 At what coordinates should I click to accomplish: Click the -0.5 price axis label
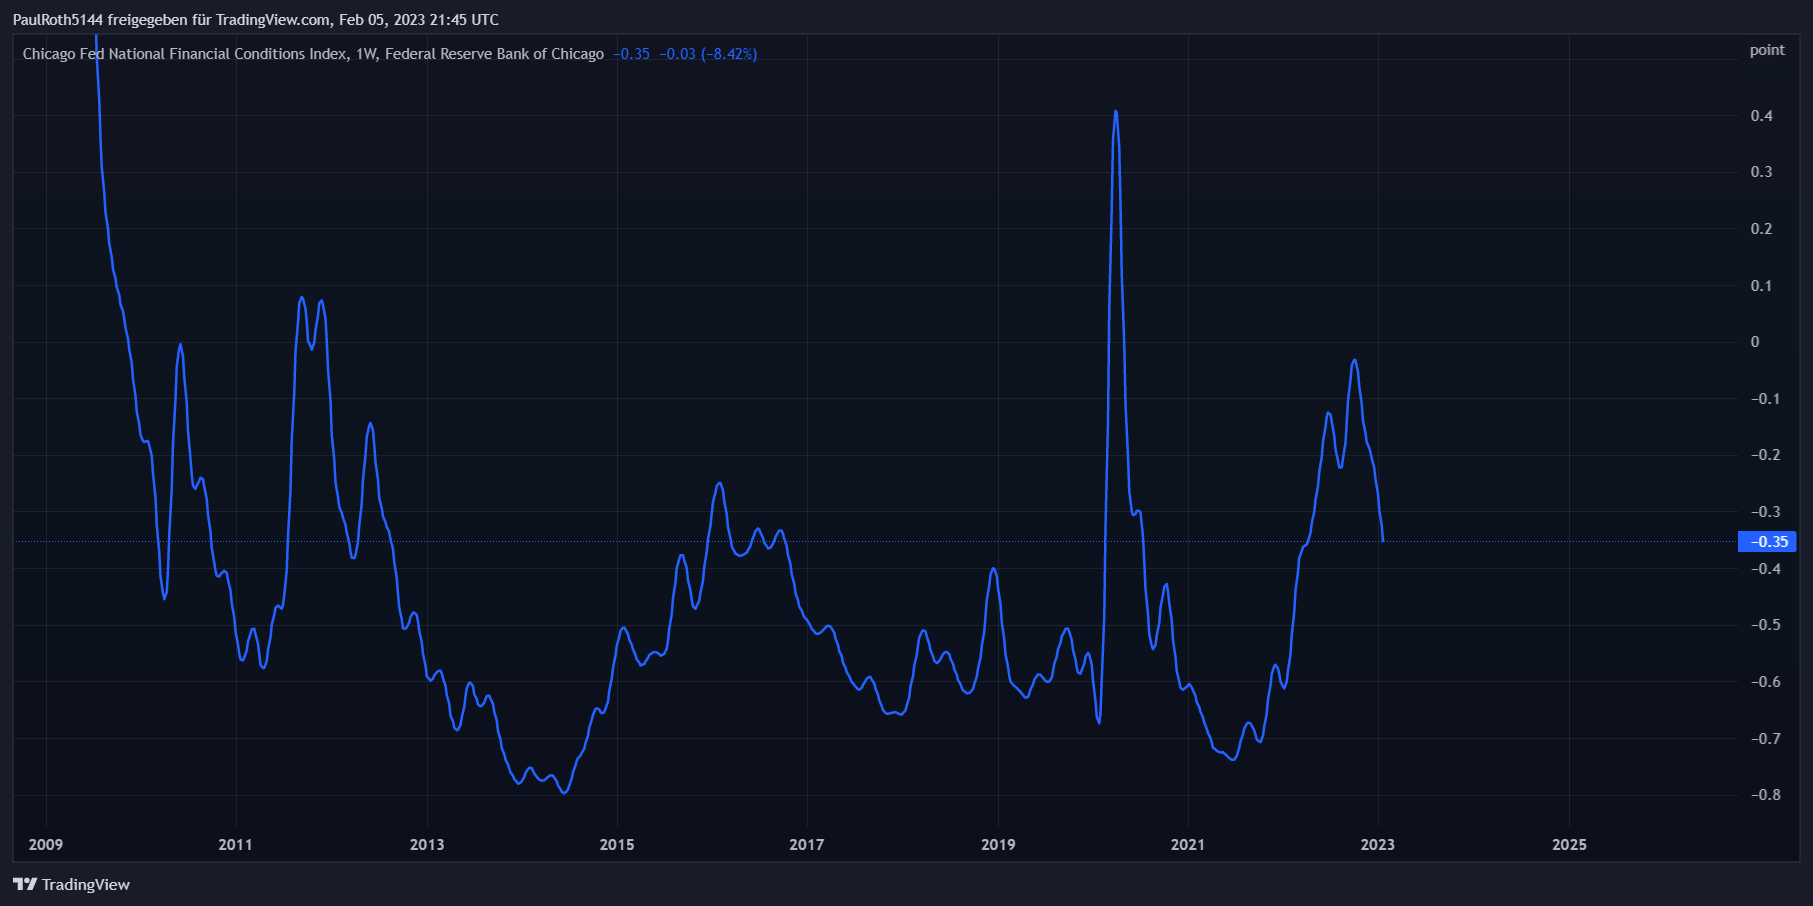click(1765, 625)
